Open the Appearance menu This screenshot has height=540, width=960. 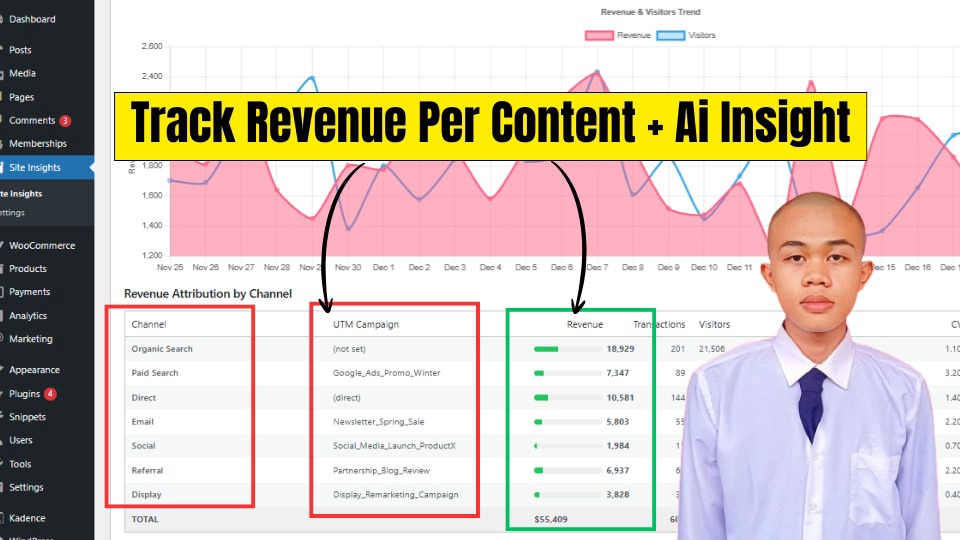pyautogui.click(x=34, y=370)
